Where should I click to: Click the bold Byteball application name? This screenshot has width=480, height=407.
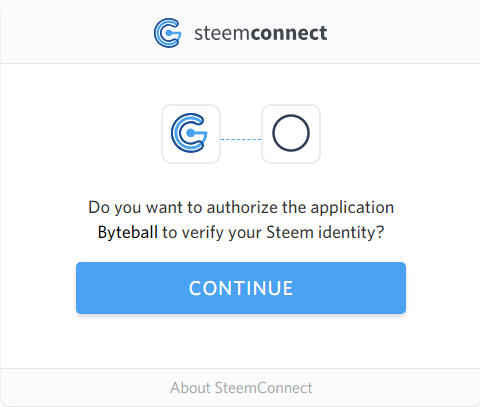128,232
